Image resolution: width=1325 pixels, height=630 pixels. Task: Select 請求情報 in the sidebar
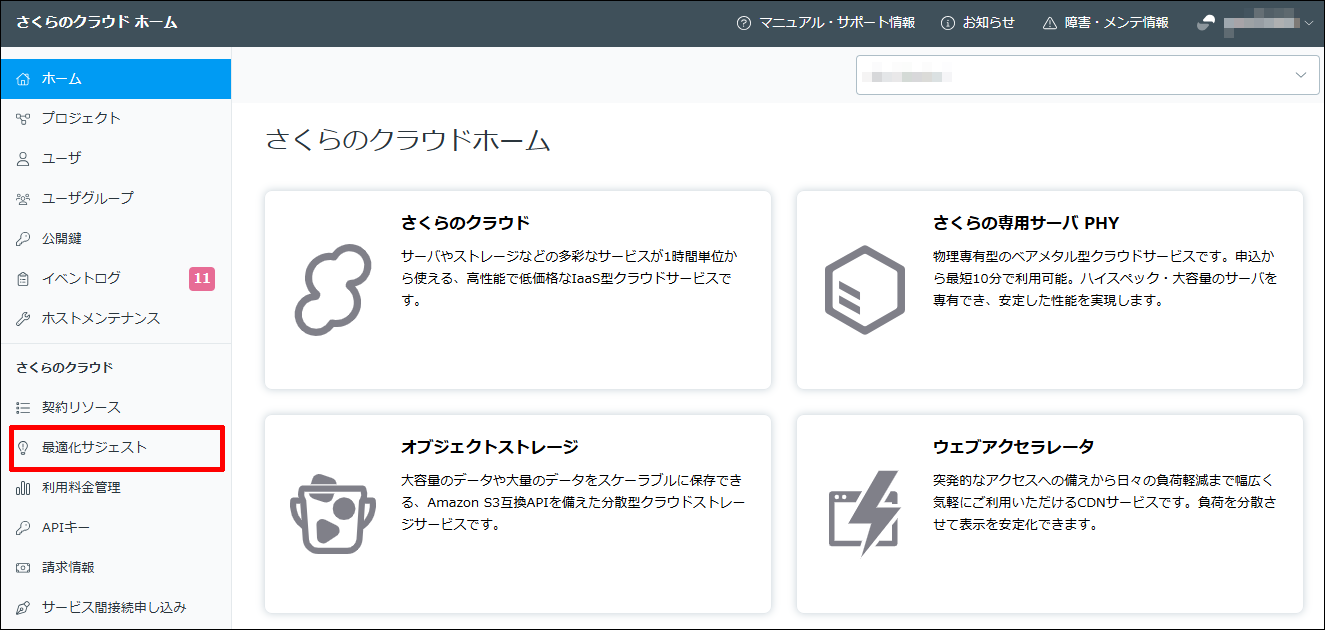pos(116,567)
